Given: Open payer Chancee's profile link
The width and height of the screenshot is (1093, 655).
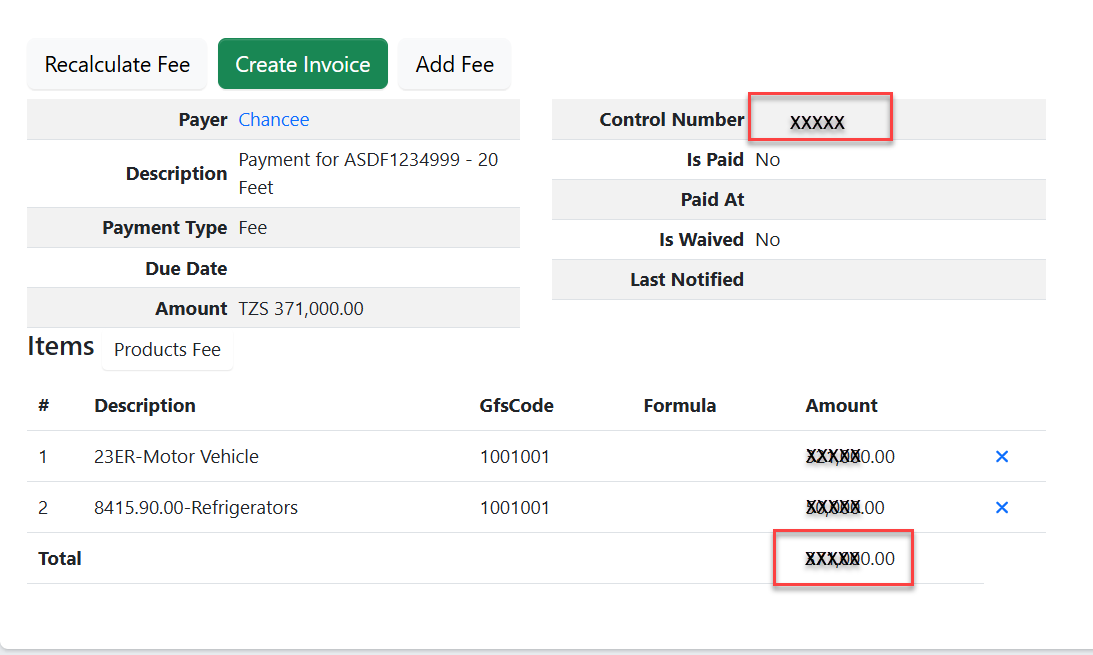Looking at the screenshot, I should (x=273, y=120).
